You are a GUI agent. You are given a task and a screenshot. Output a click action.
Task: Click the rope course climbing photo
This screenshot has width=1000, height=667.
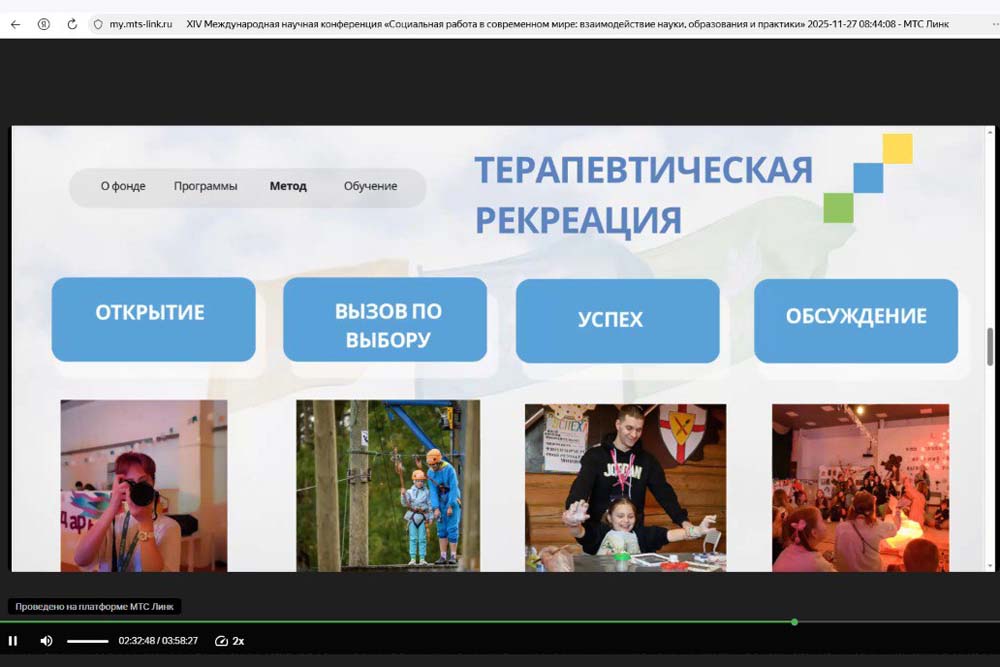388,485
